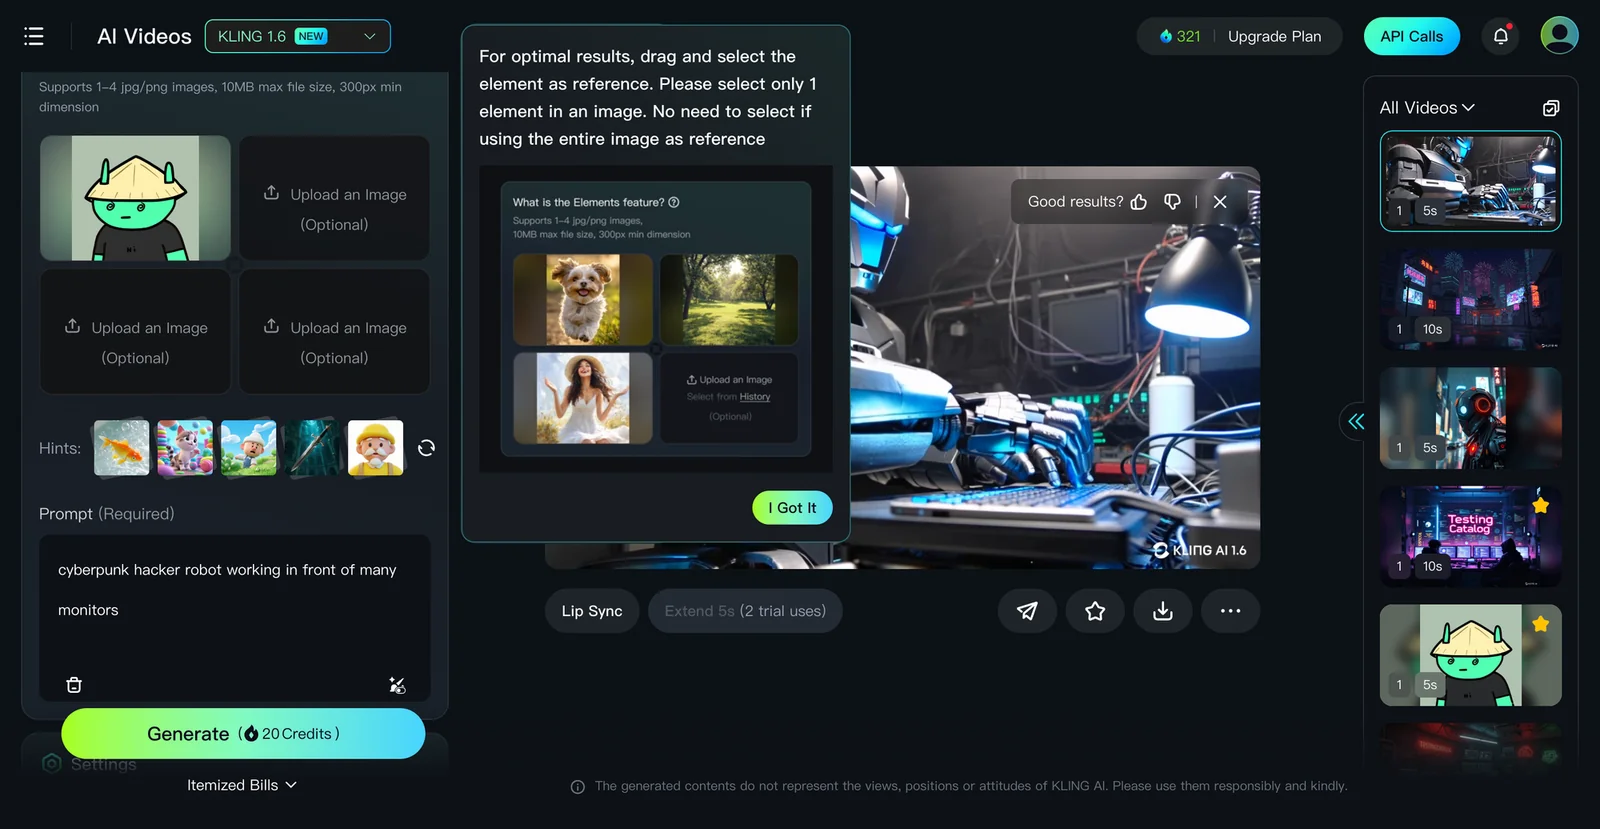1600x829 pixels.
Task: Clear prompt with the trash icon
Action: point(74,685)
